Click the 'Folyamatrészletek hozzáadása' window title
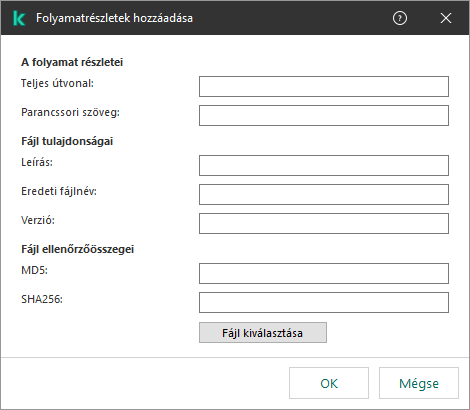The image size is (470, 410). coord(114,18)
